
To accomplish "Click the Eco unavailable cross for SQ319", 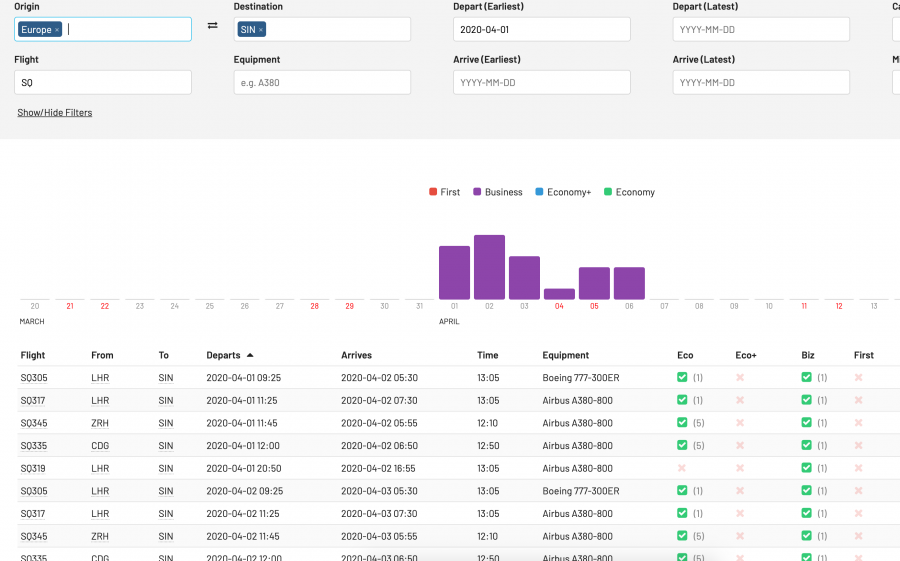I will [x=682, y=468].
